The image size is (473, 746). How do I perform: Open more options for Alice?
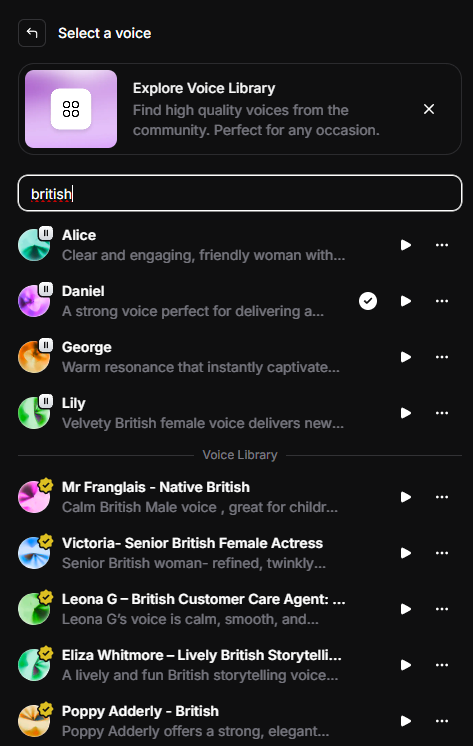click(x=442, y=245)
